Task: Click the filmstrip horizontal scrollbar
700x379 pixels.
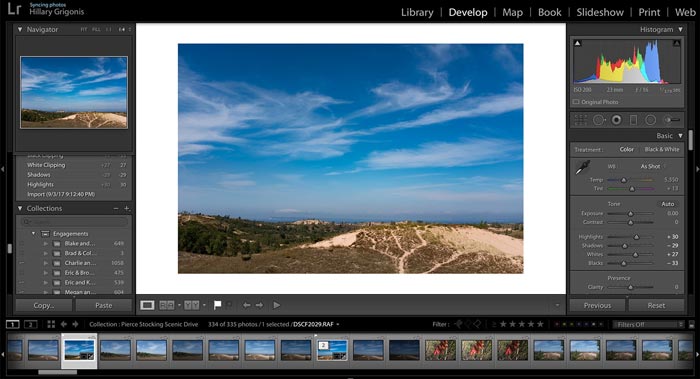Action: pos(58,372)
